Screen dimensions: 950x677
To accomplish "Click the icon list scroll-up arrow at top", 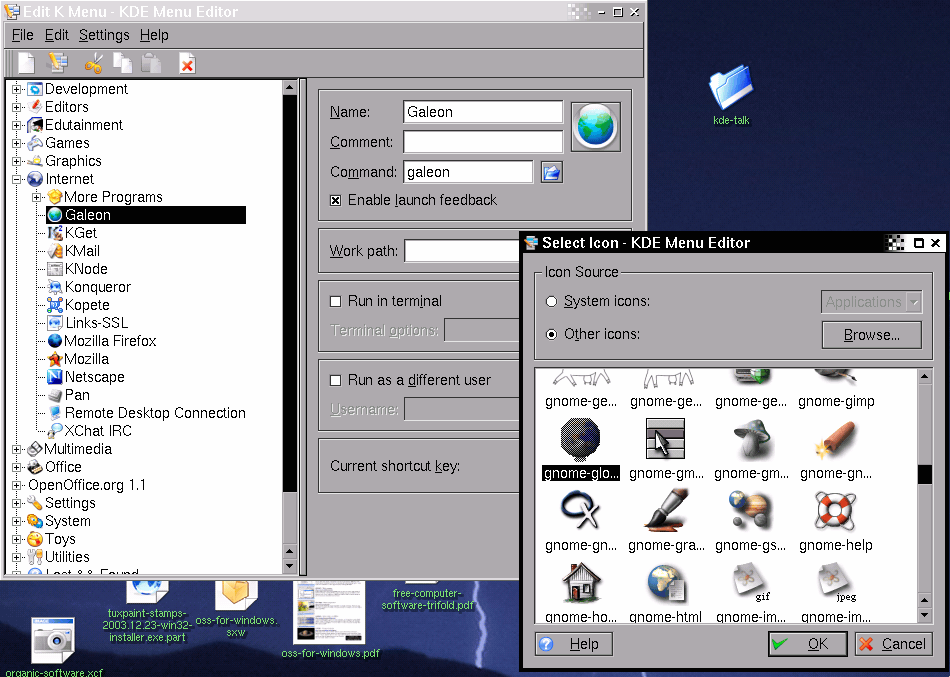I will tap(925, 377).
